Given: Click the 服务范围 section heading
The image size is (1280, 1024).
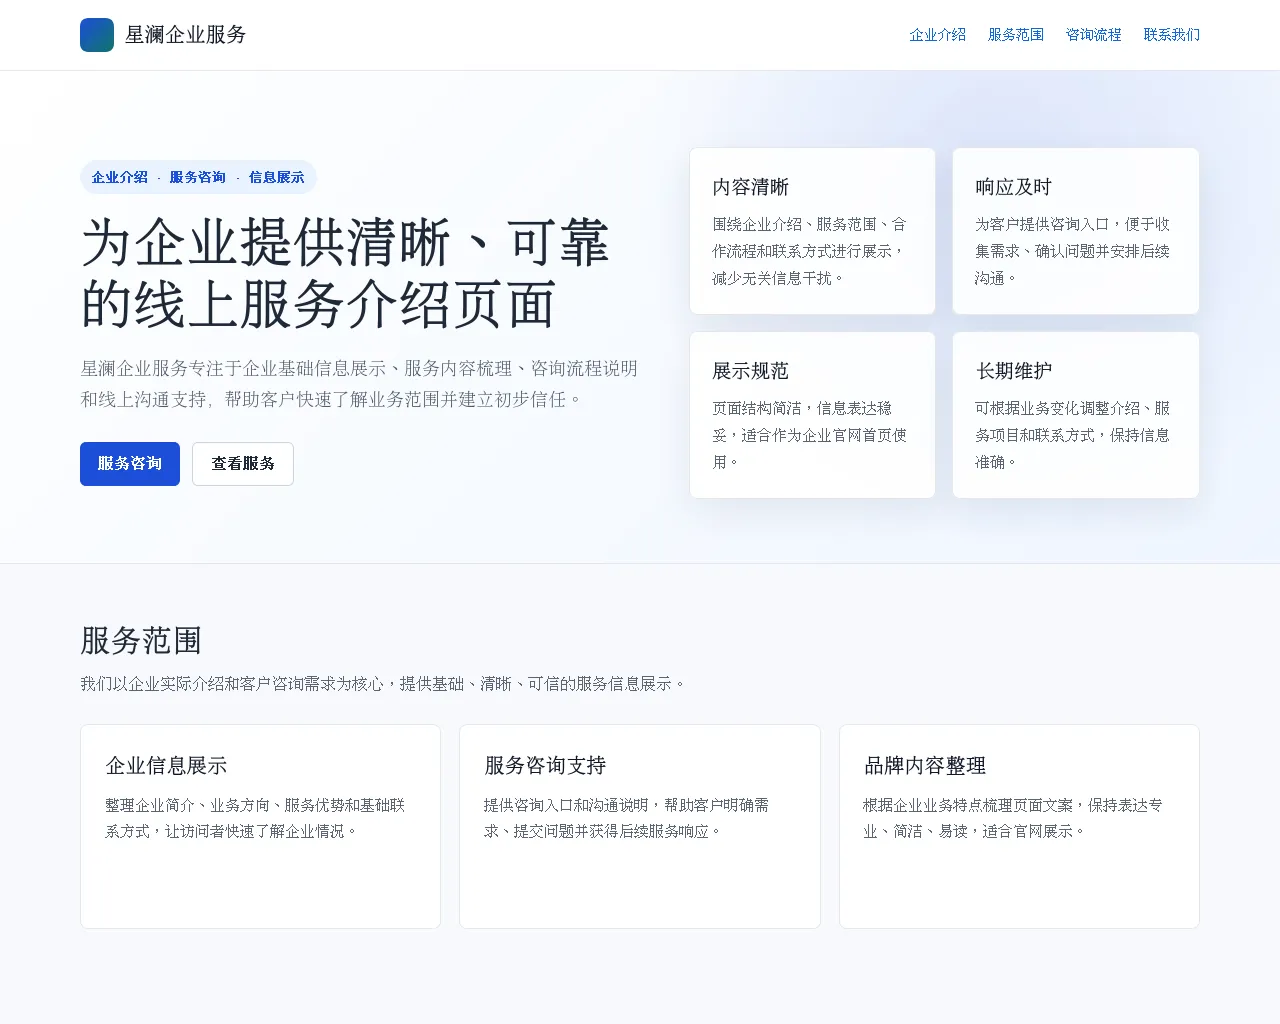Looking at the screenshot, I should pyautogui.click(x=141, y=640).
